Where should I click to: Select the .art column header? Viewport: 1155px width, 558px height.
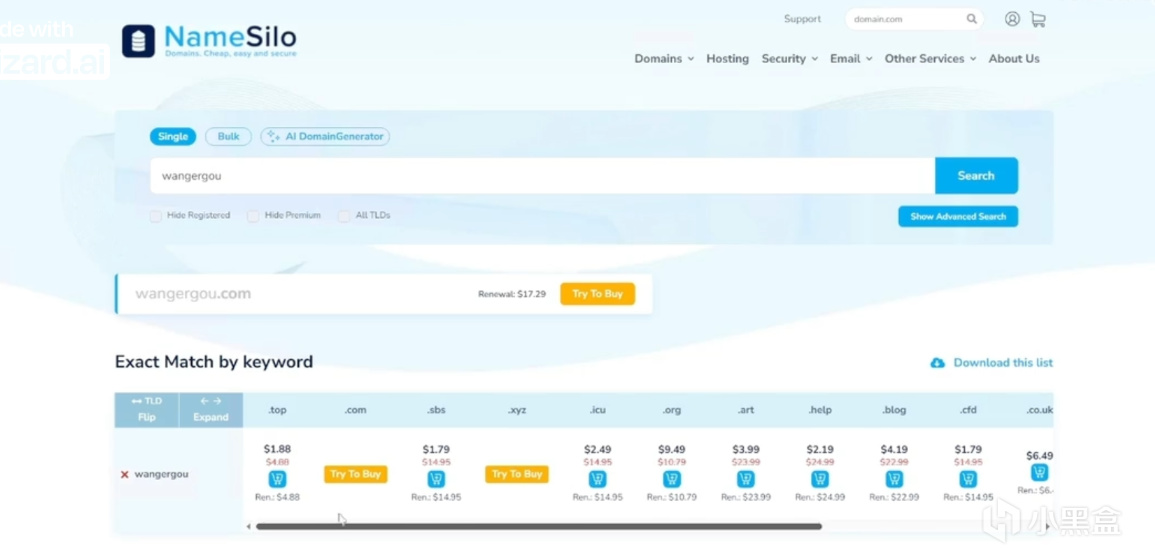click(x=745, y=410)
